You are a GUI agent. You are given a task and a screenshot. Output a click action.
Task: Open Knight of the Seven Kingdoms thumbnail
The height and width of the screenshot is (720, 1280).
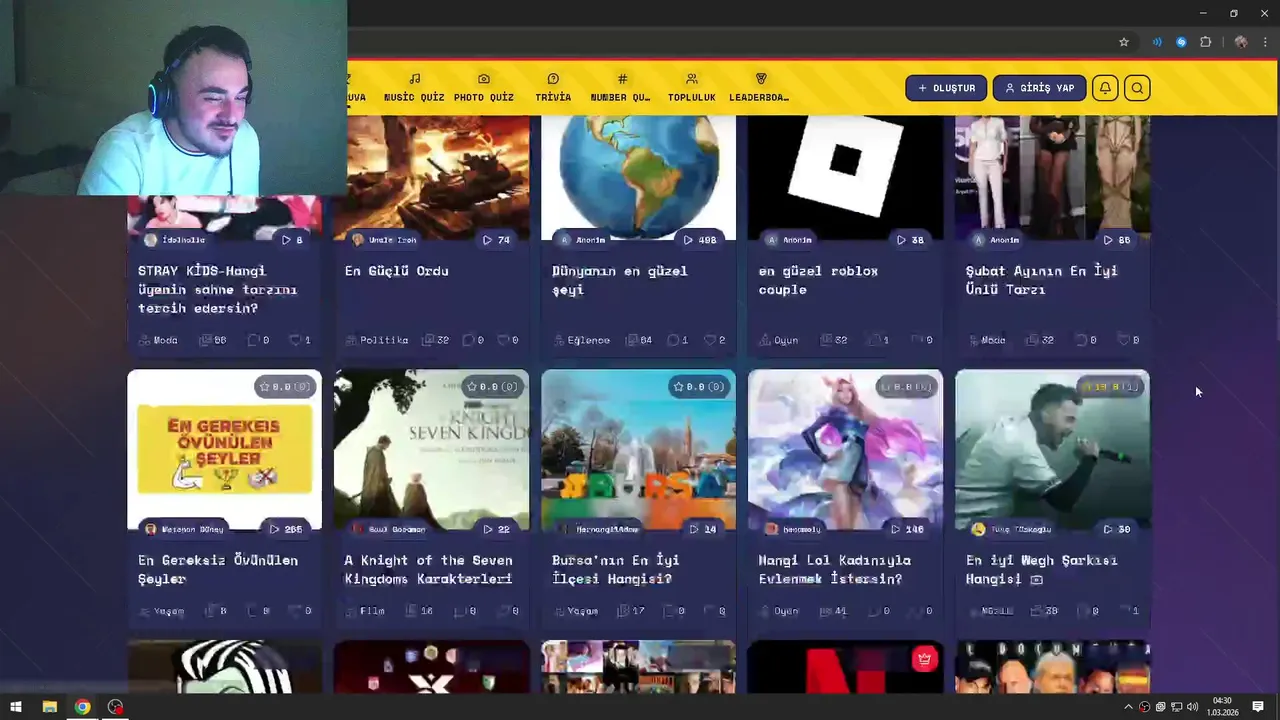point(432,449)
